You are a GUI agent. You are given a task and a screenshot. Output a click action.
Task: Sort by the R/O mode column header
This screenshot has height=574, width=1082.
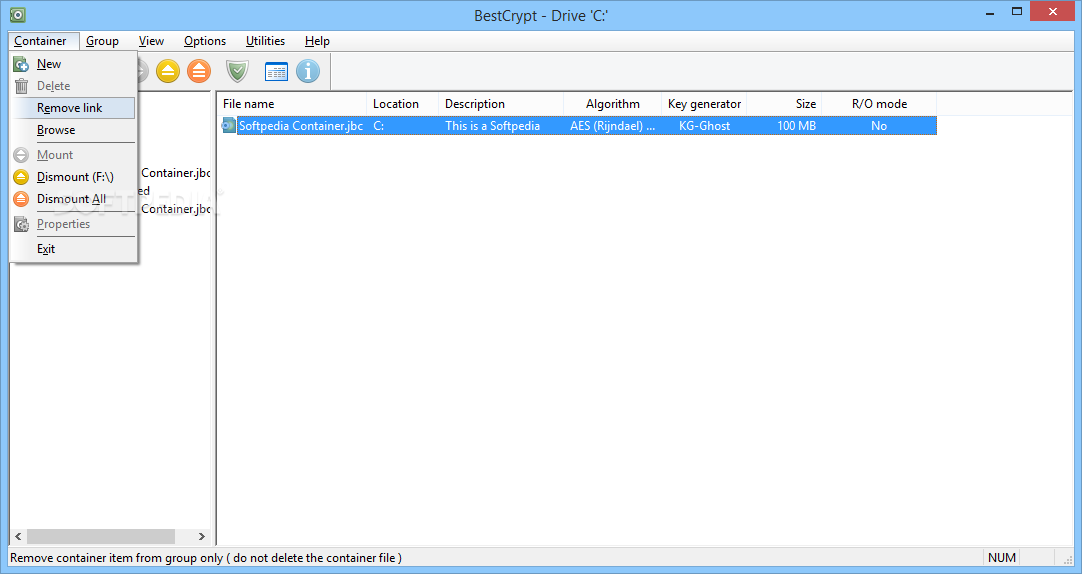[879, 104]
